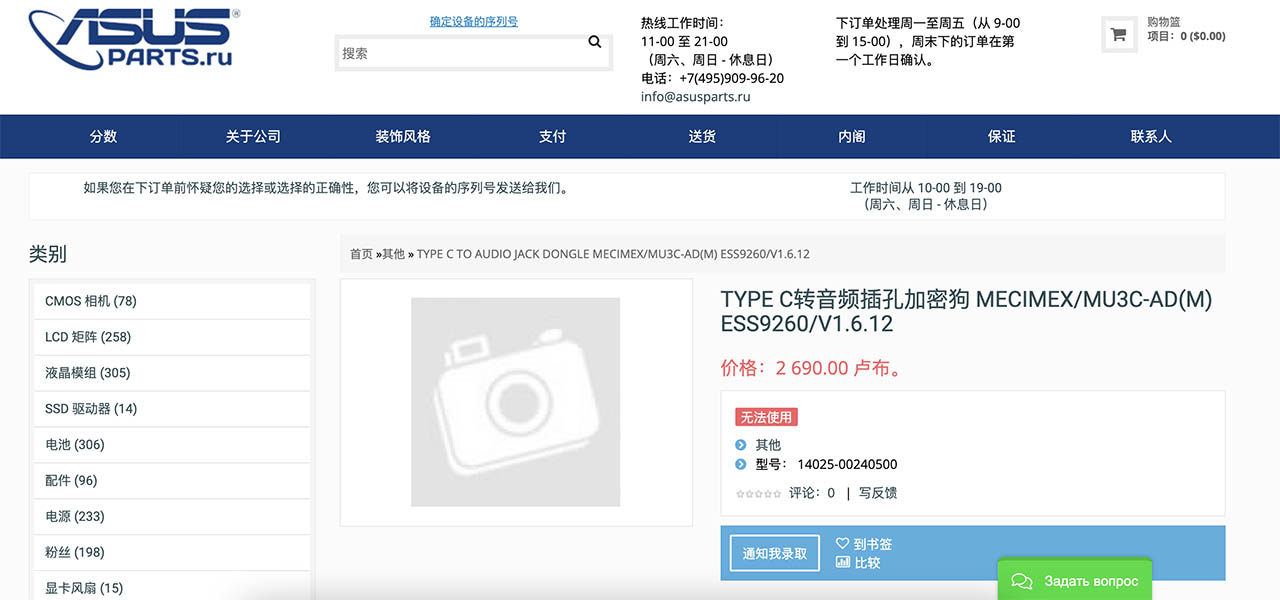Viewport: 1280px width, 600px height.
Task: Select the CMOS 相机 (78) category
Action: tap(172, 301)
